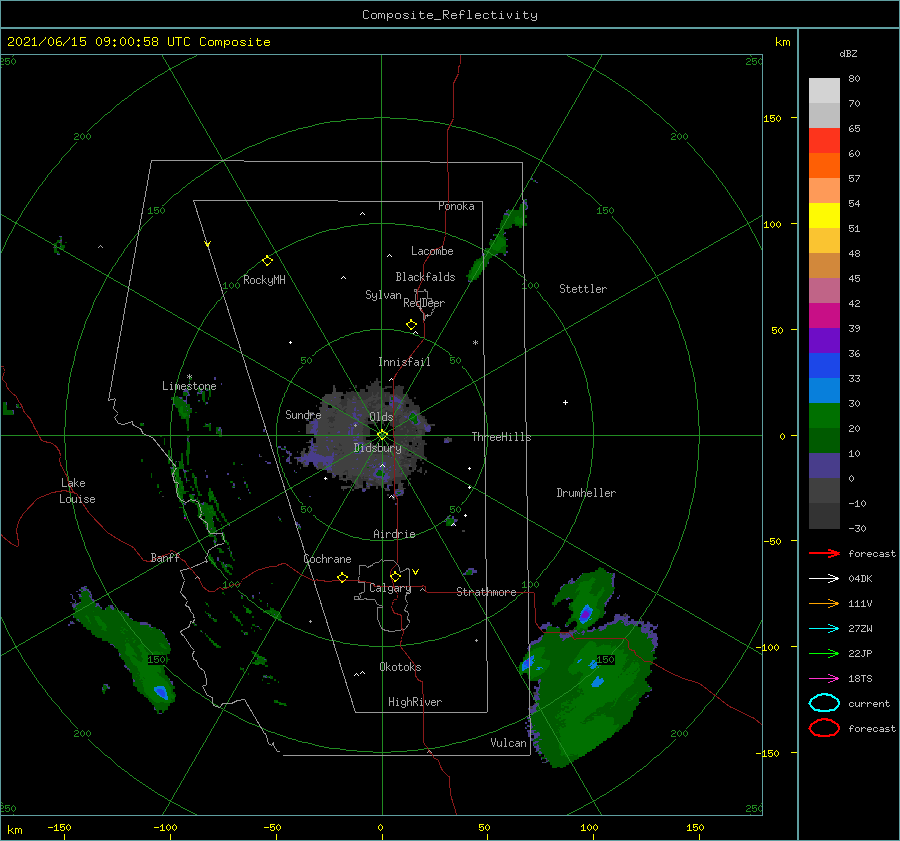Click the cyan 27ZW arrow icon
Viewport: 900px width, 841px height.
coord(824,629)
